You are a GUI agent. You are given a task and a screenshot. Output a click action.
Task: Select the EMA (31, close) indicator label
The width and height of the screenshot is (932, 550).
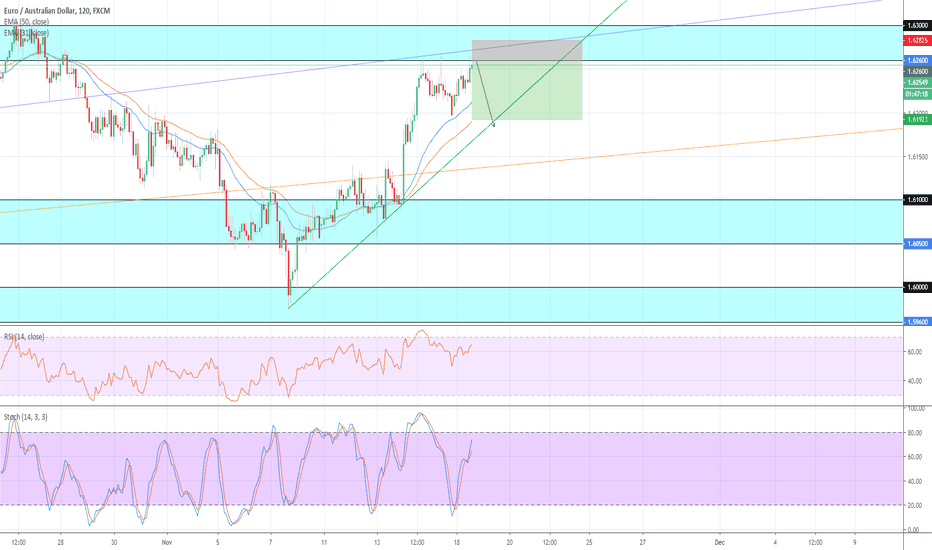point(26,33)
